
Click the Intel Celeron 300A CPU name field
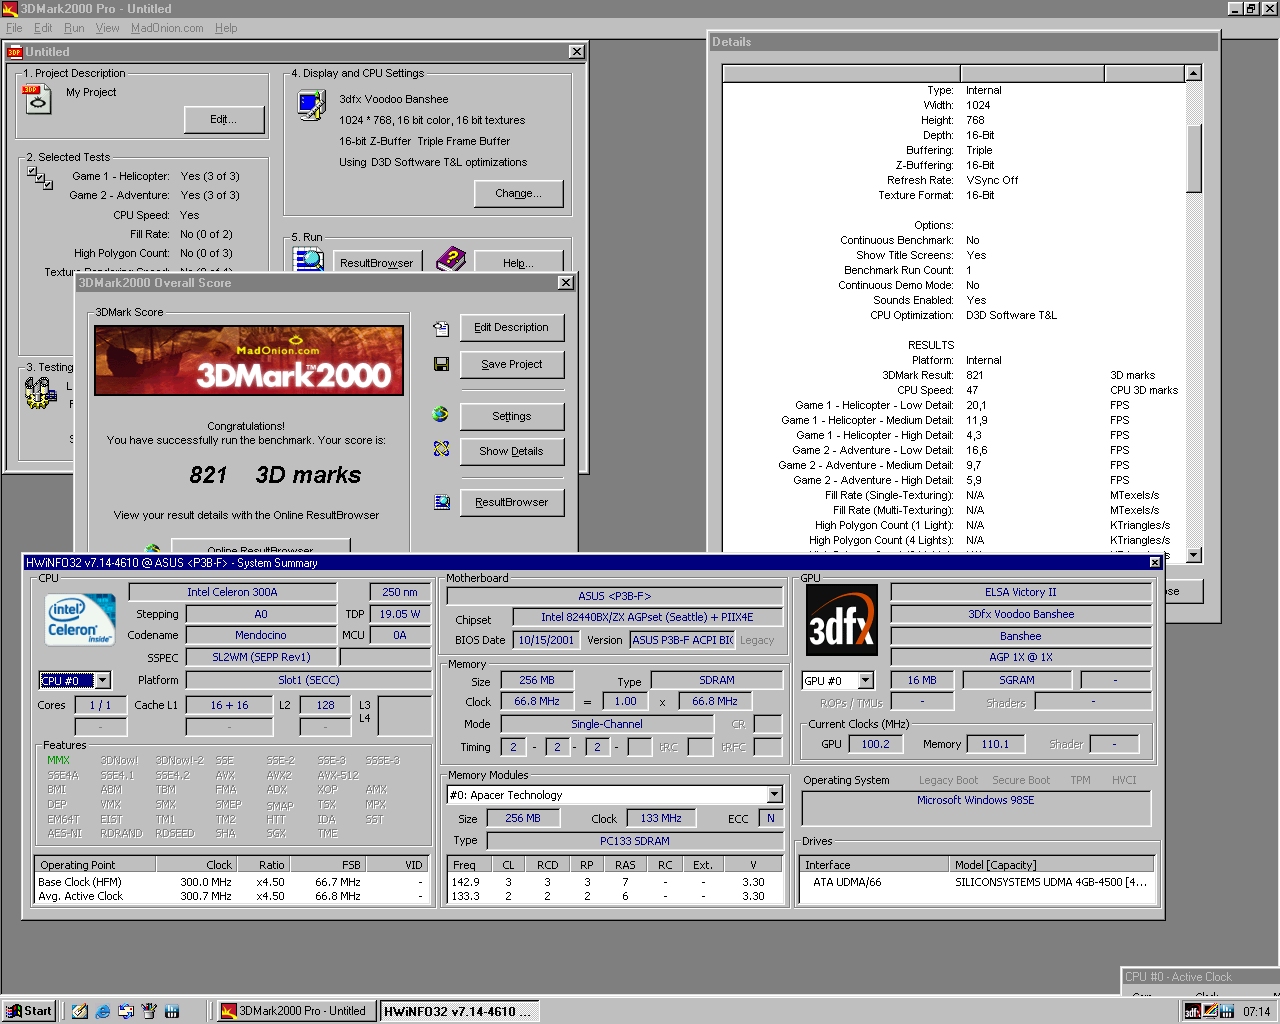click(232, 592)
